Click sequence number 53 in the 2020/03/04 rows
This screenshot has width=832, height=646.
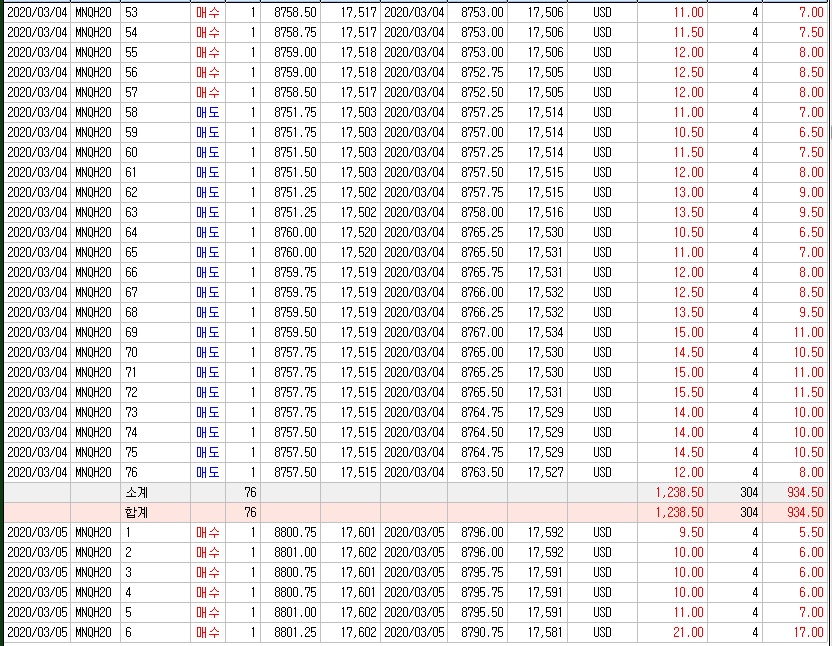[131, 12]
